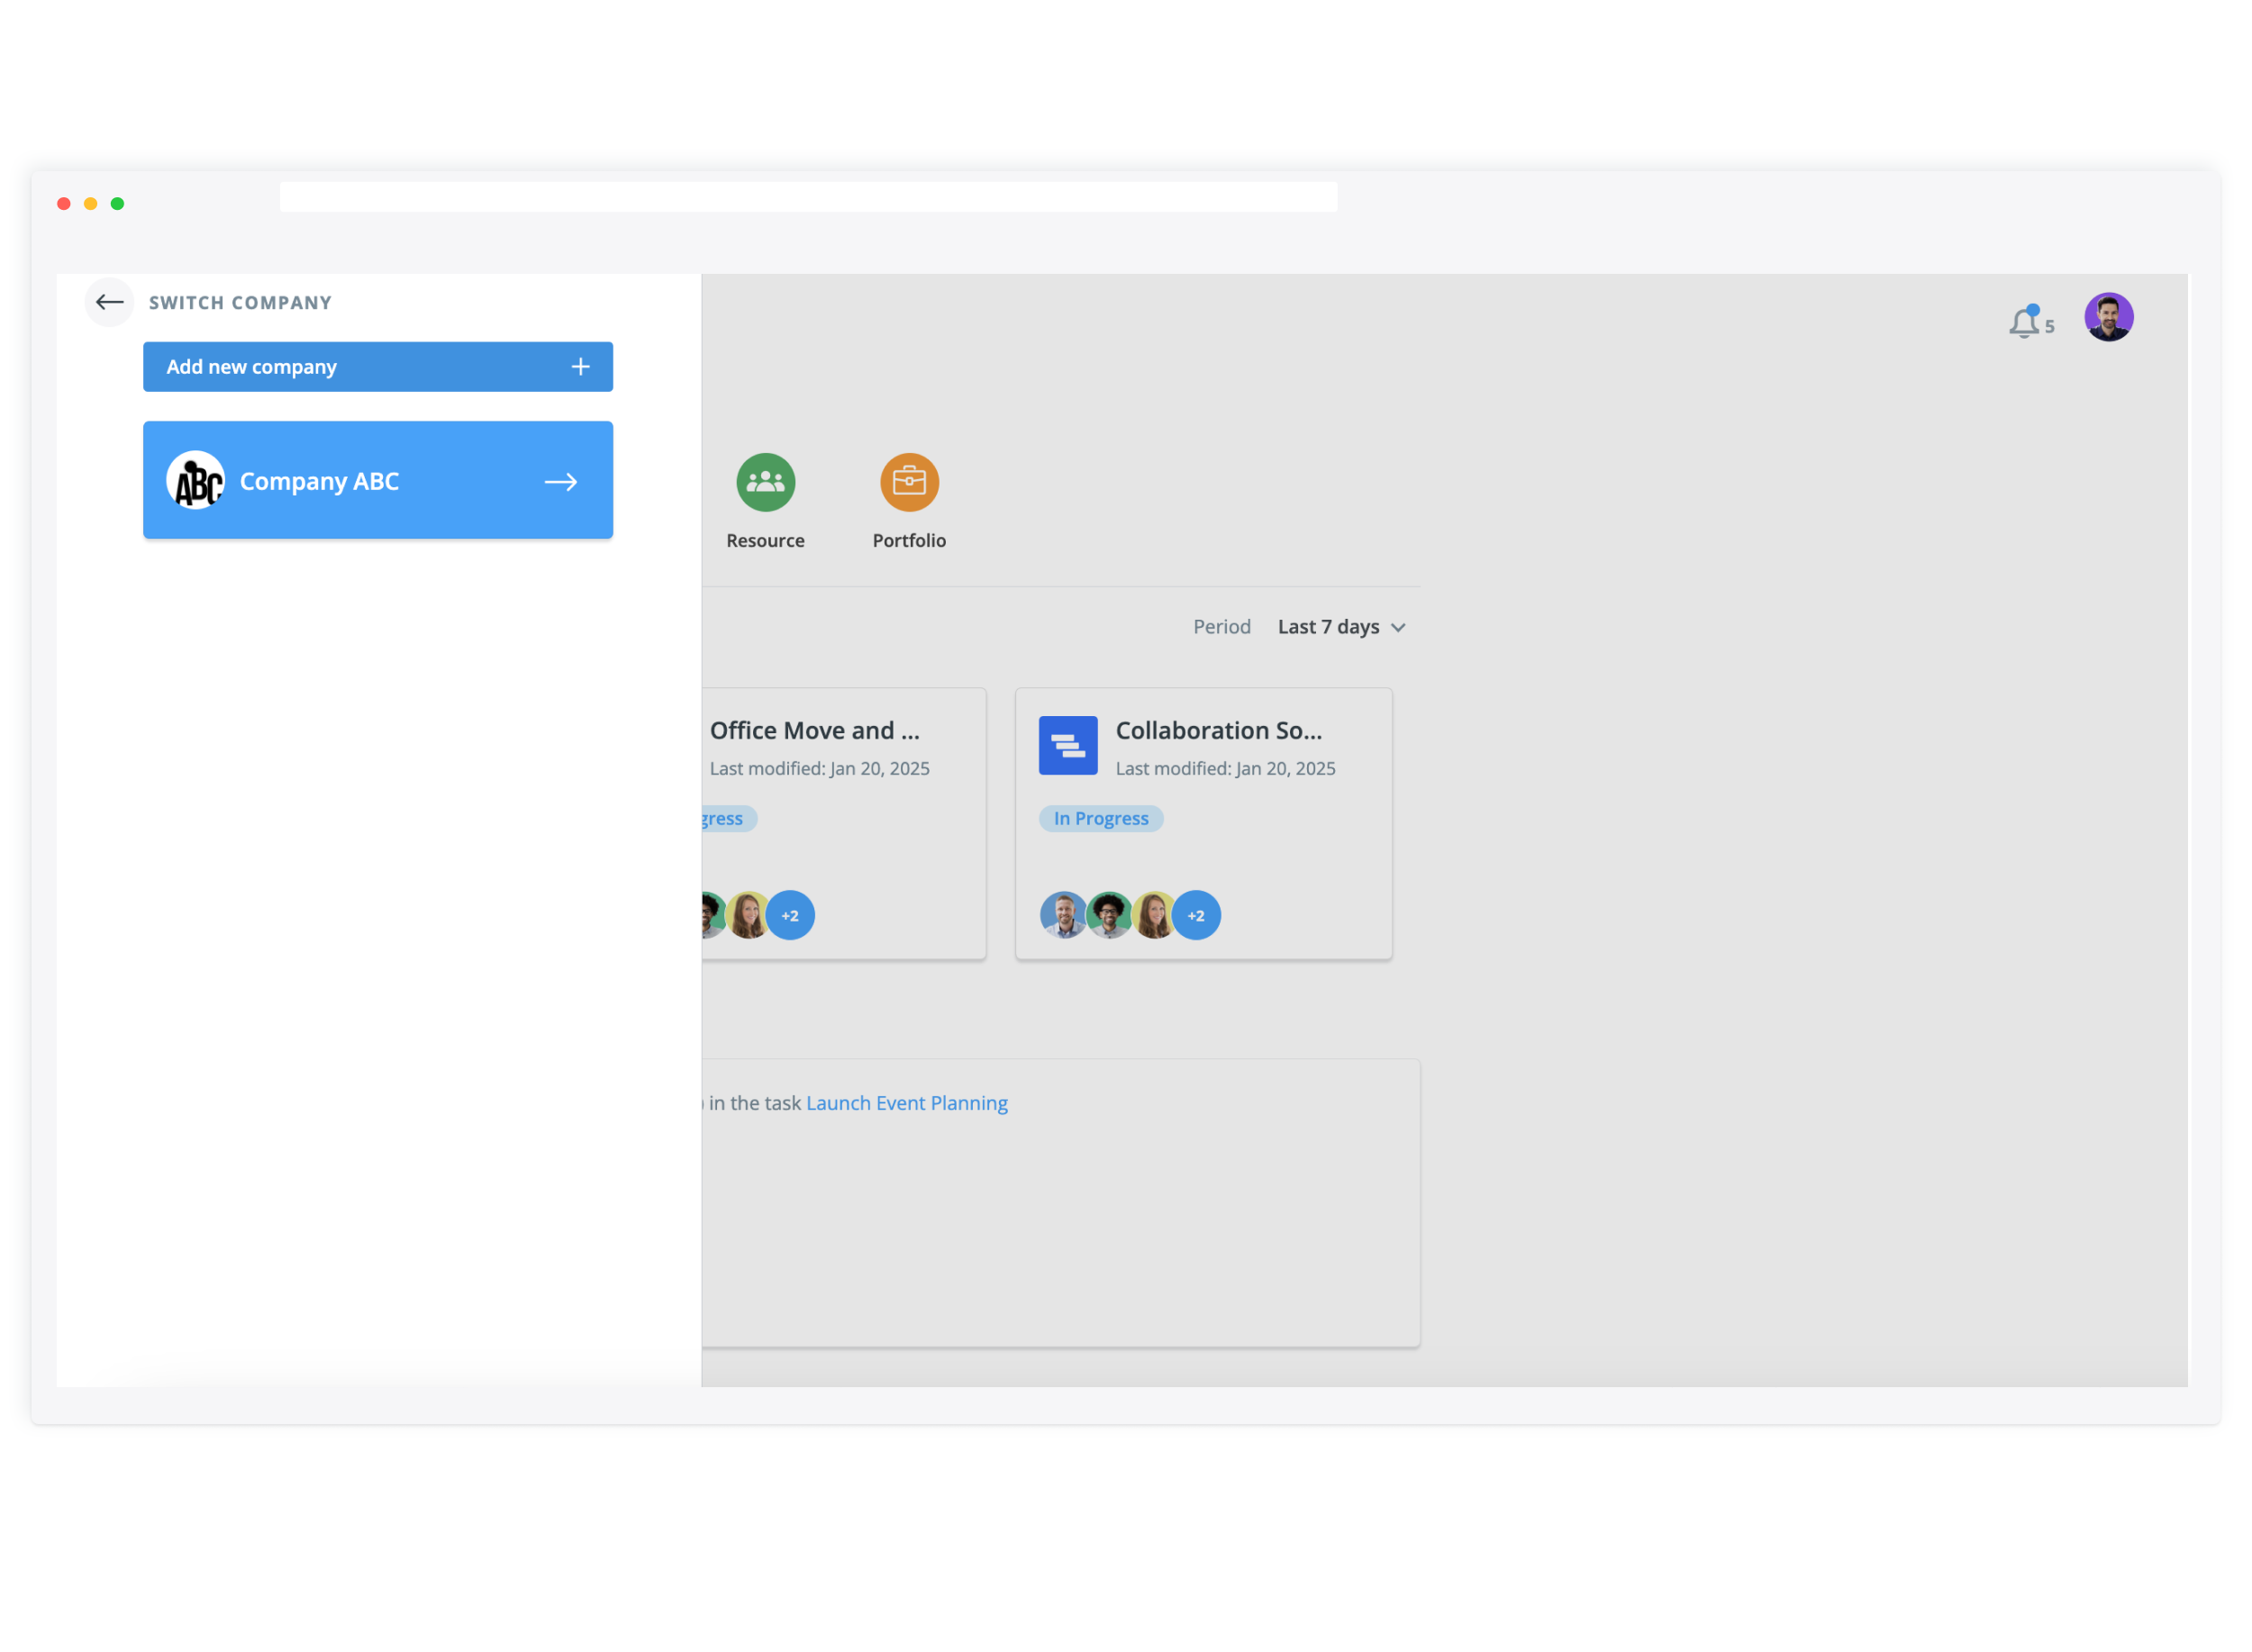This screenshot has height=1652, width=2252.
Task: Open the Collaboration So... project title
Action: (1218, 731)
